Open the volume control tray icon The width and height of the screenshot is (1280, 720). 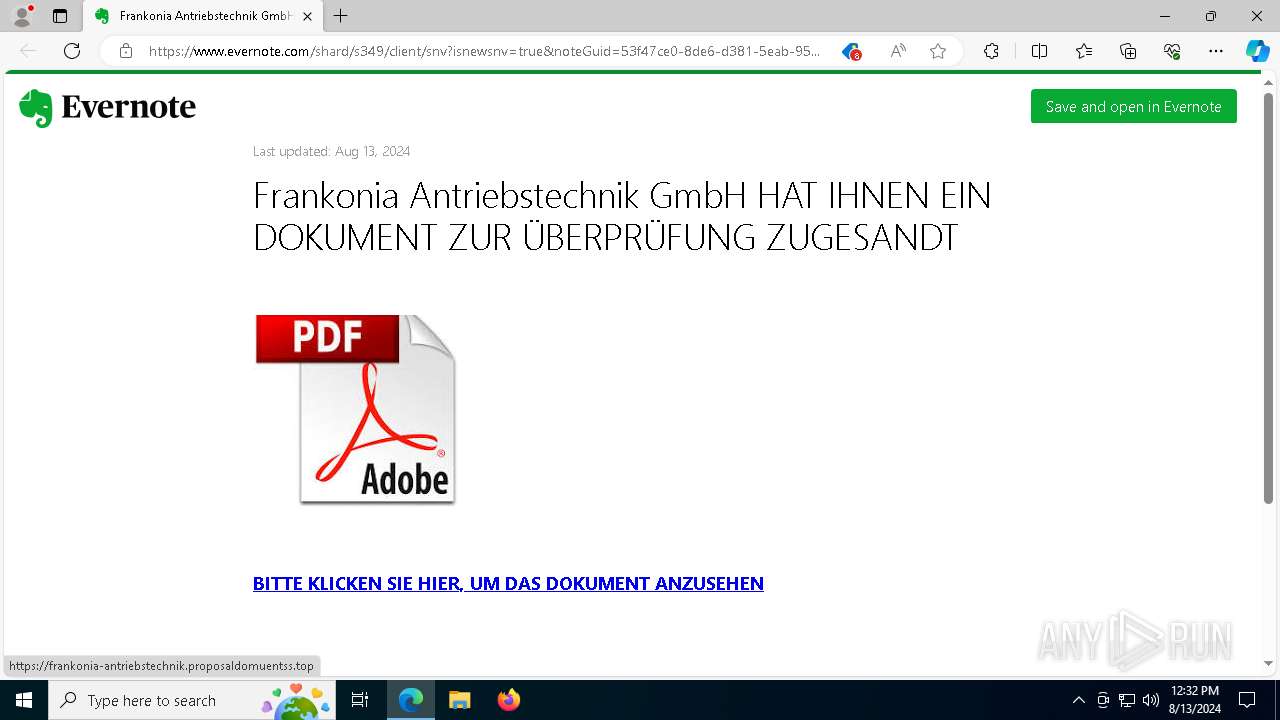tap(1151, 700)
